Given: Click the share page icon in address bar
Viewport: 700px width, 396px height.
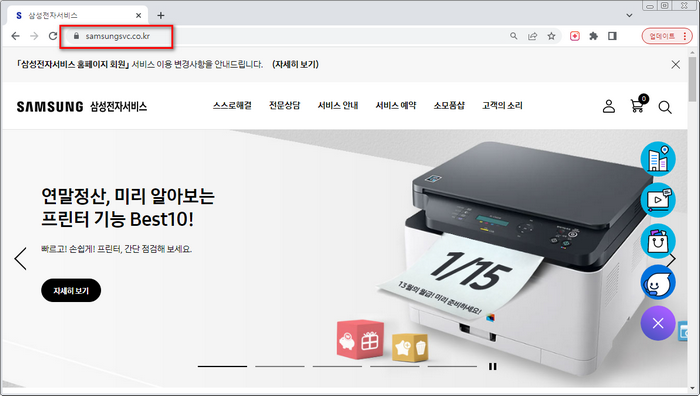Looking at the screenshot, I should 533,36.
